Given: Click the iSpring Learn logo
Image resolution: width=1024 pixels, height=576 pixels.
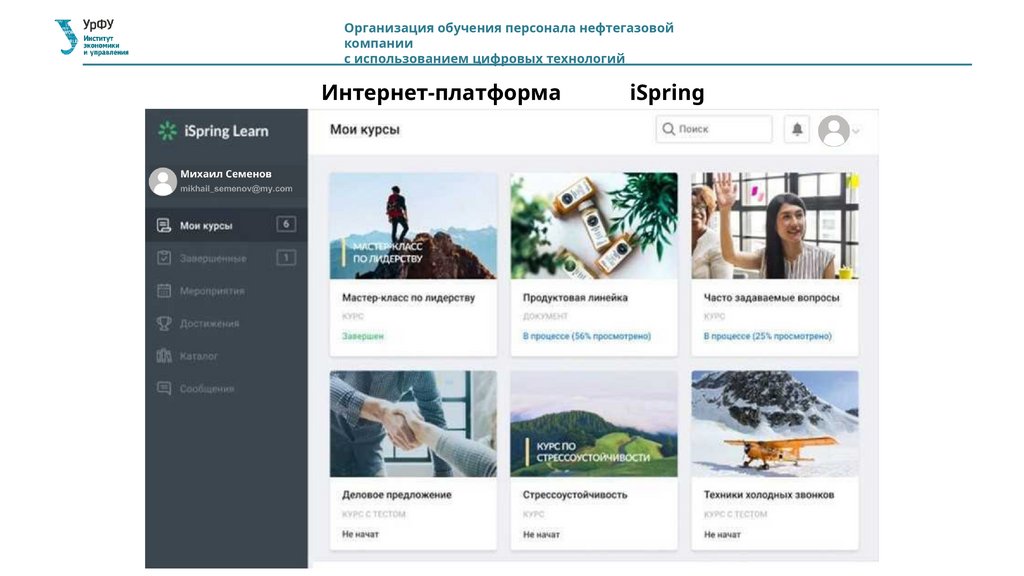Looking at the screenshot, I should (213, 131).
